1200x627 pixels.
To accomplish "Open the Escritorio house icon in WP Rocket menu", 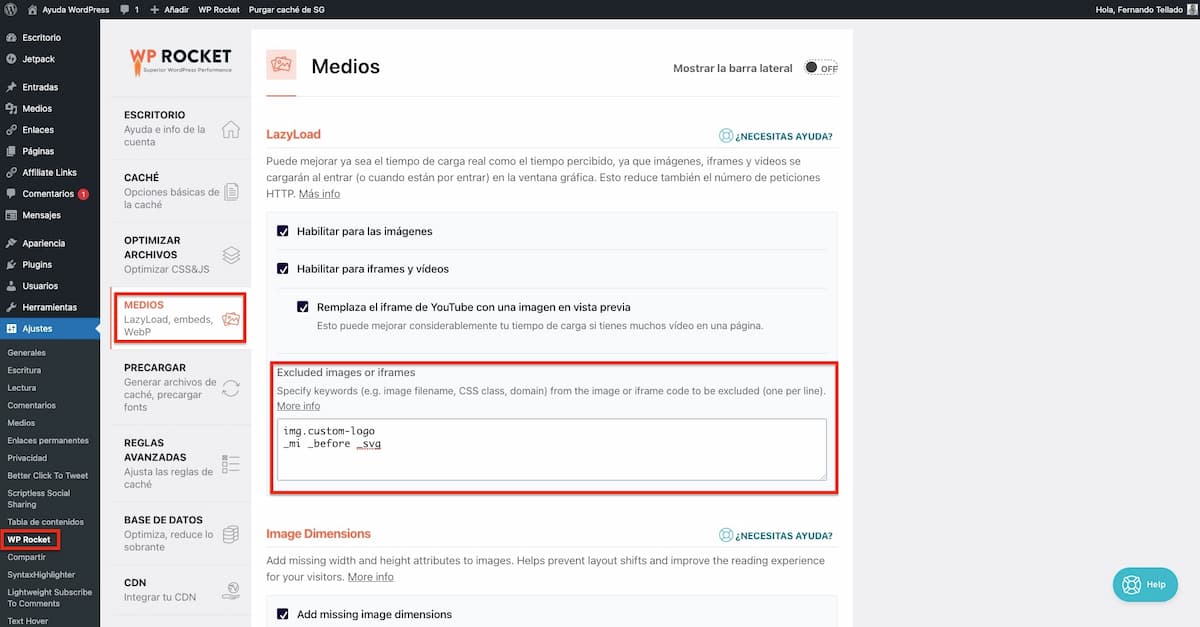I will [231, 129].
